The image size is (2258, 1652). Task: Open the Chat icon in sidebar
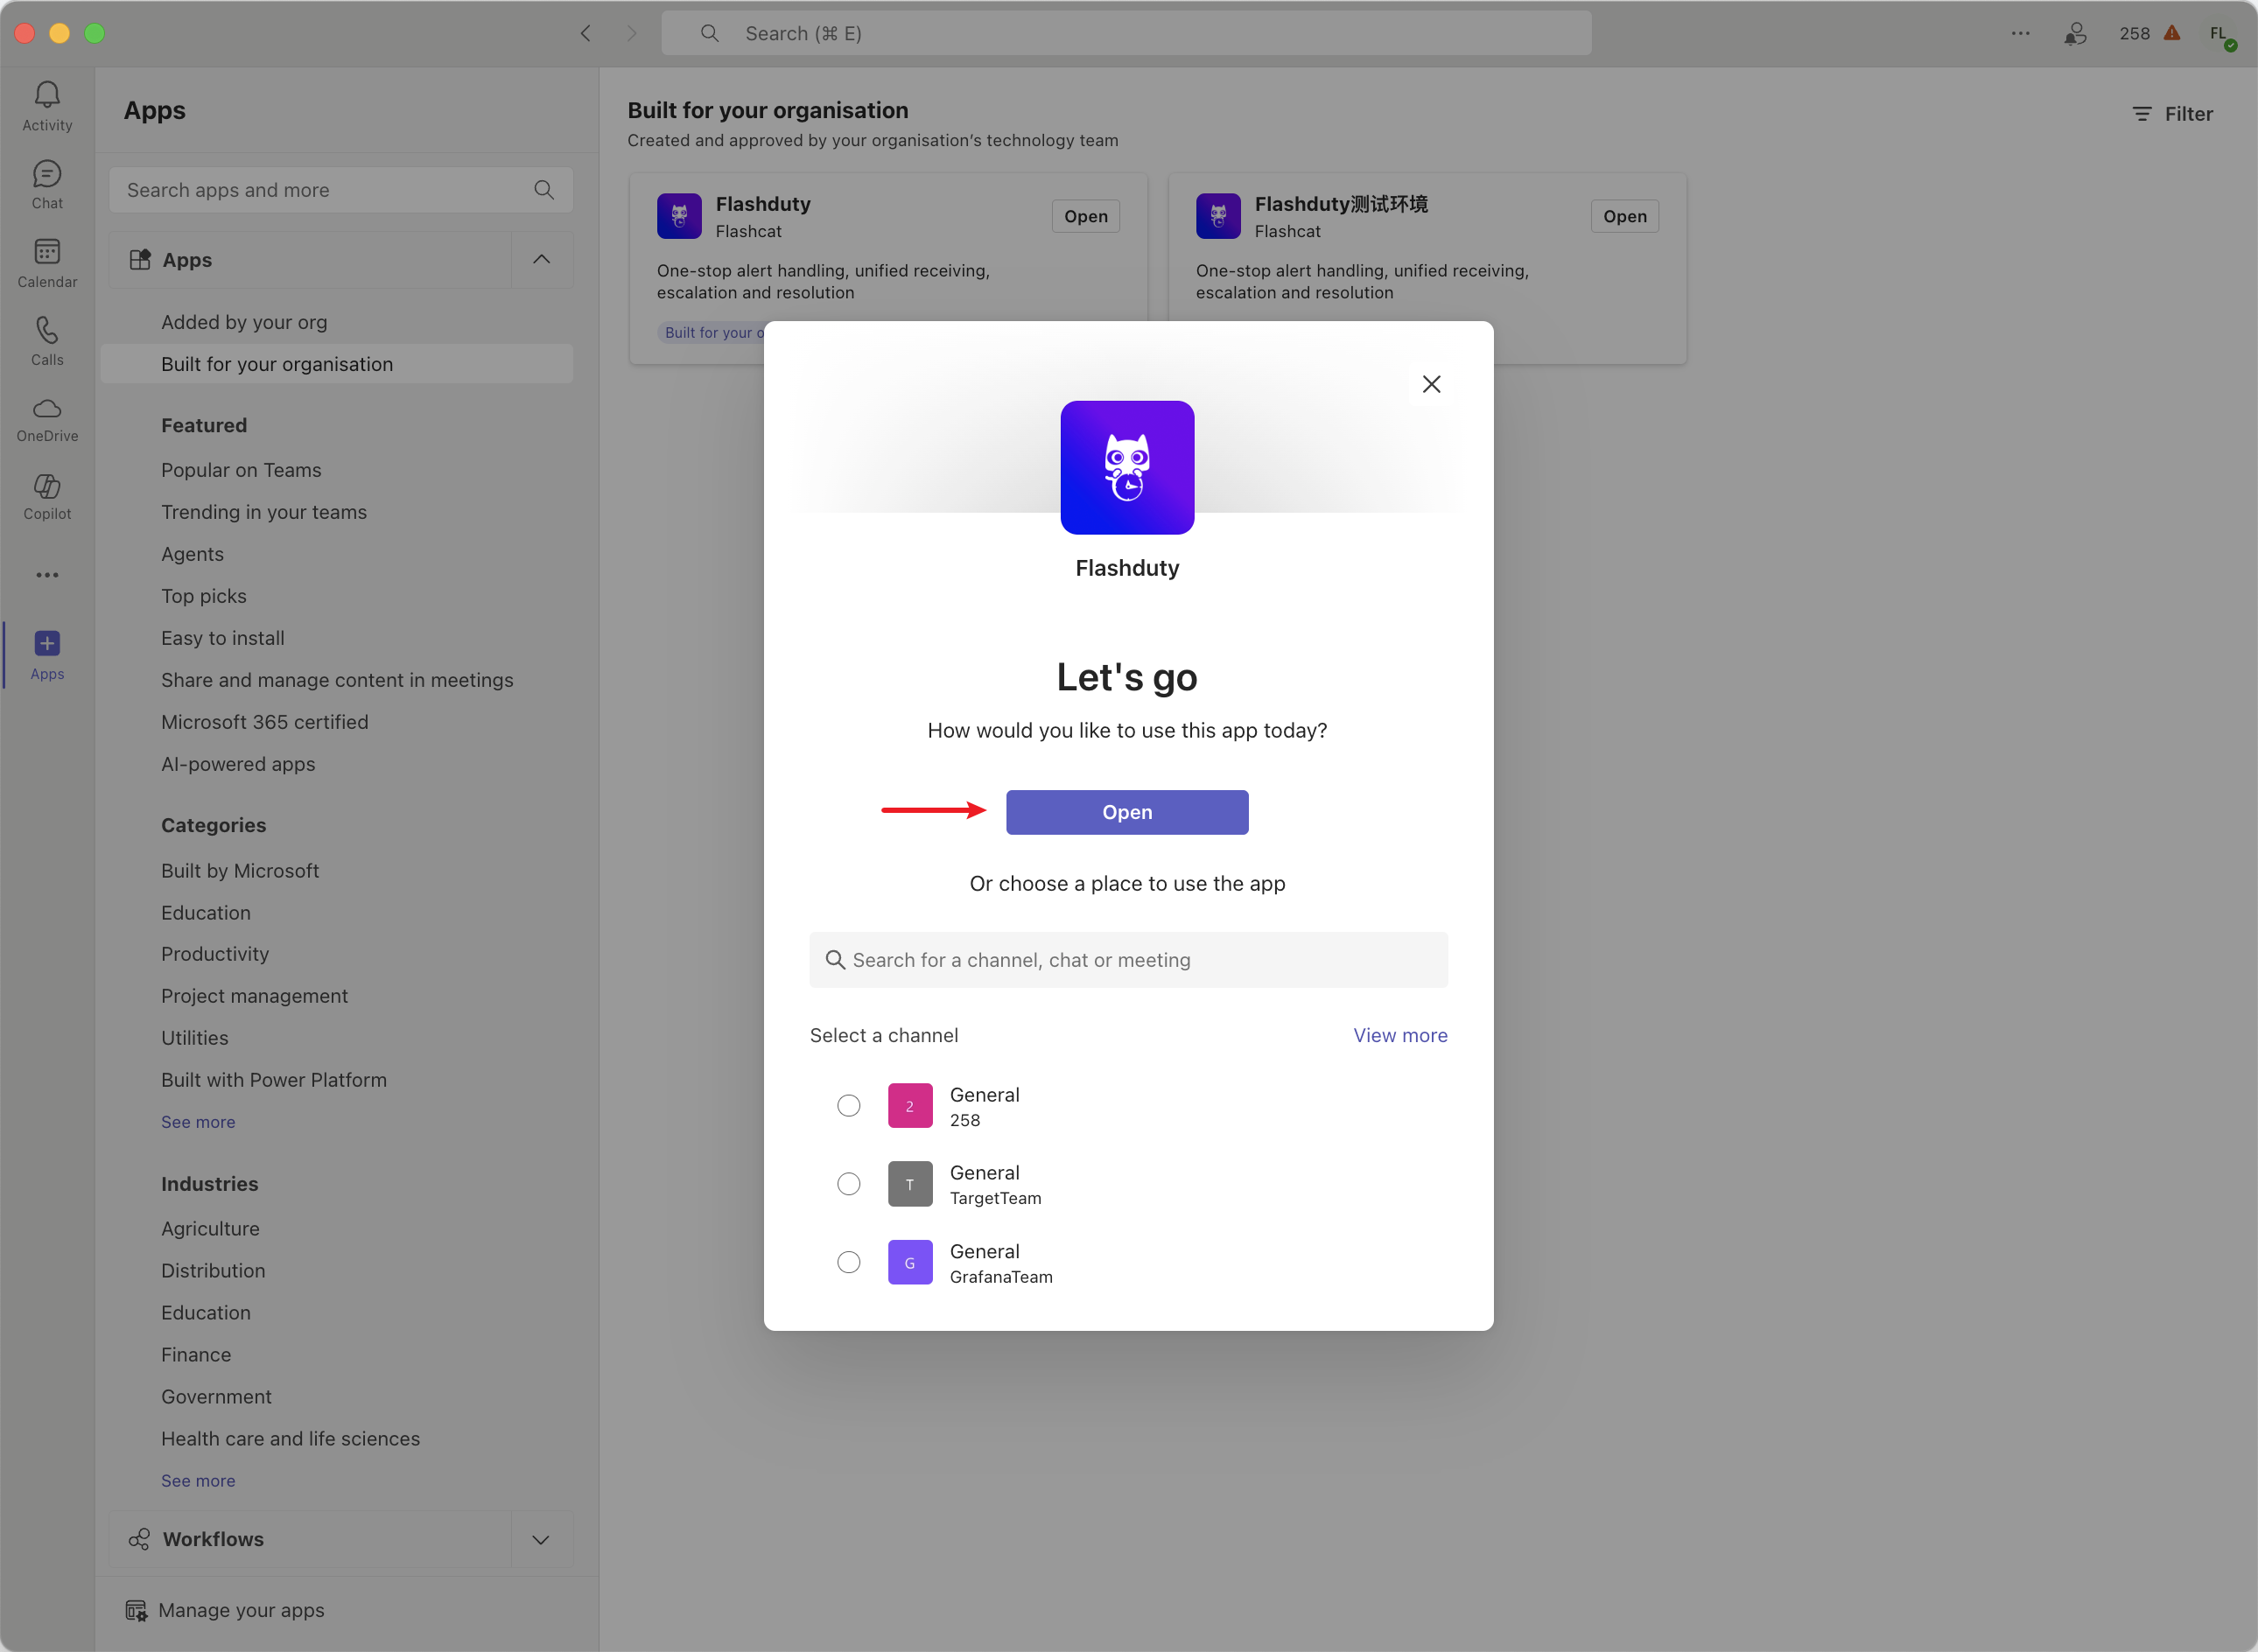coord(47,174)
